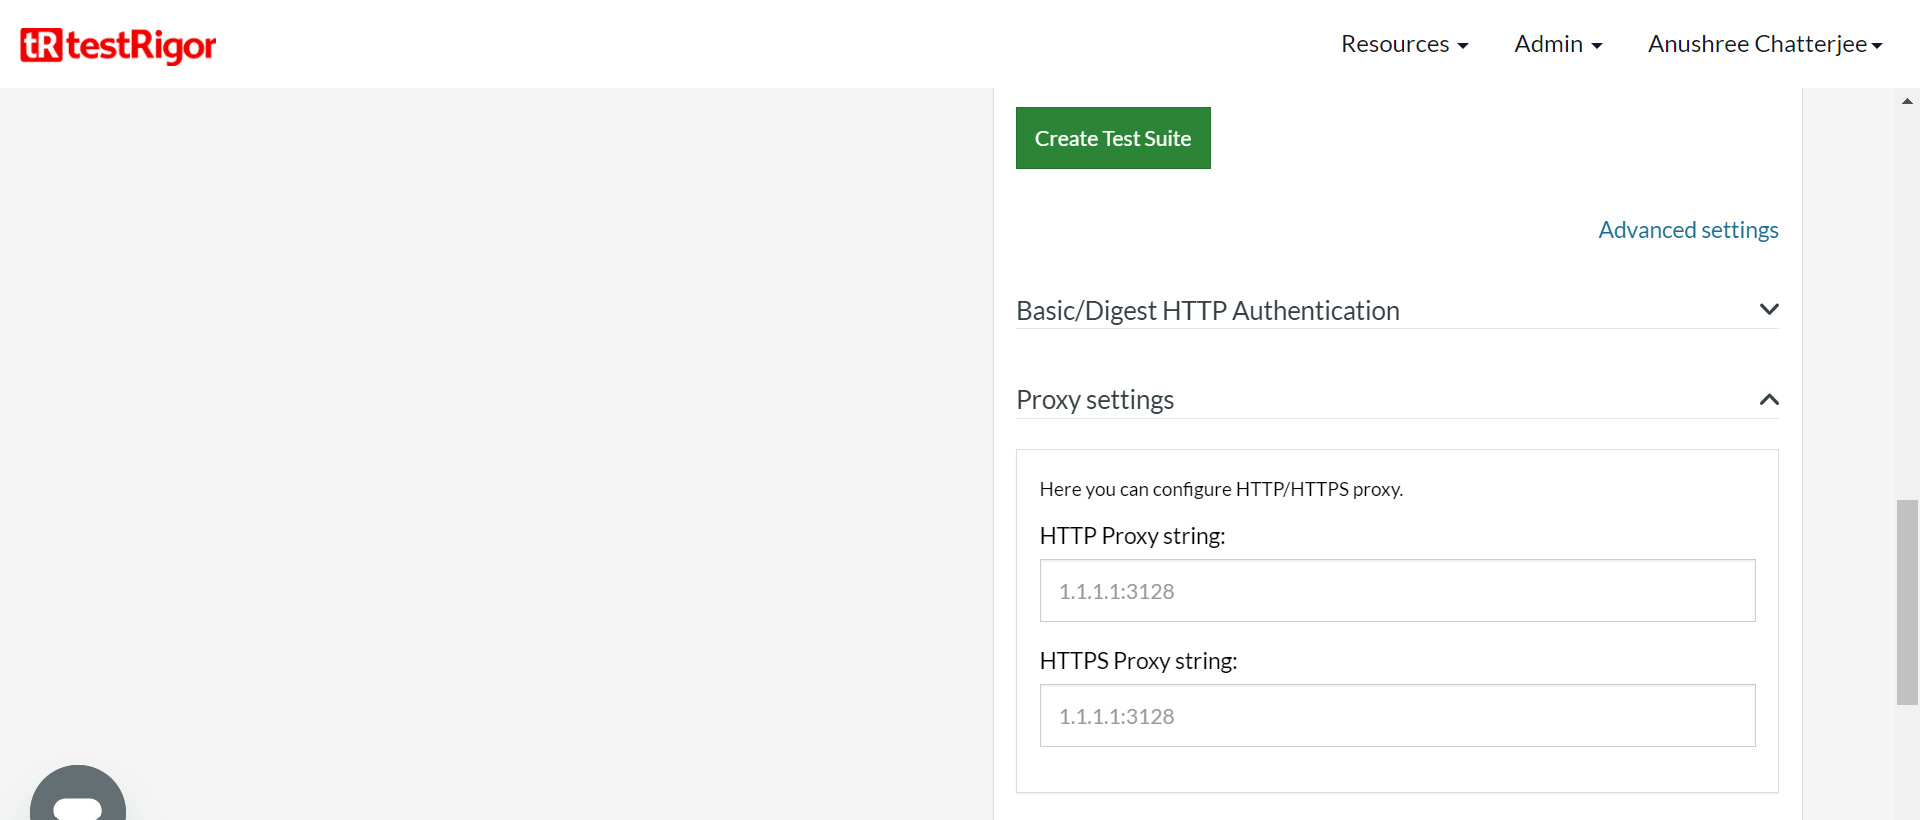Expand the Basic/Digest HTTP Authentication section title
This screenshot has width=1920, height=820.
(x=1207, y=311)
